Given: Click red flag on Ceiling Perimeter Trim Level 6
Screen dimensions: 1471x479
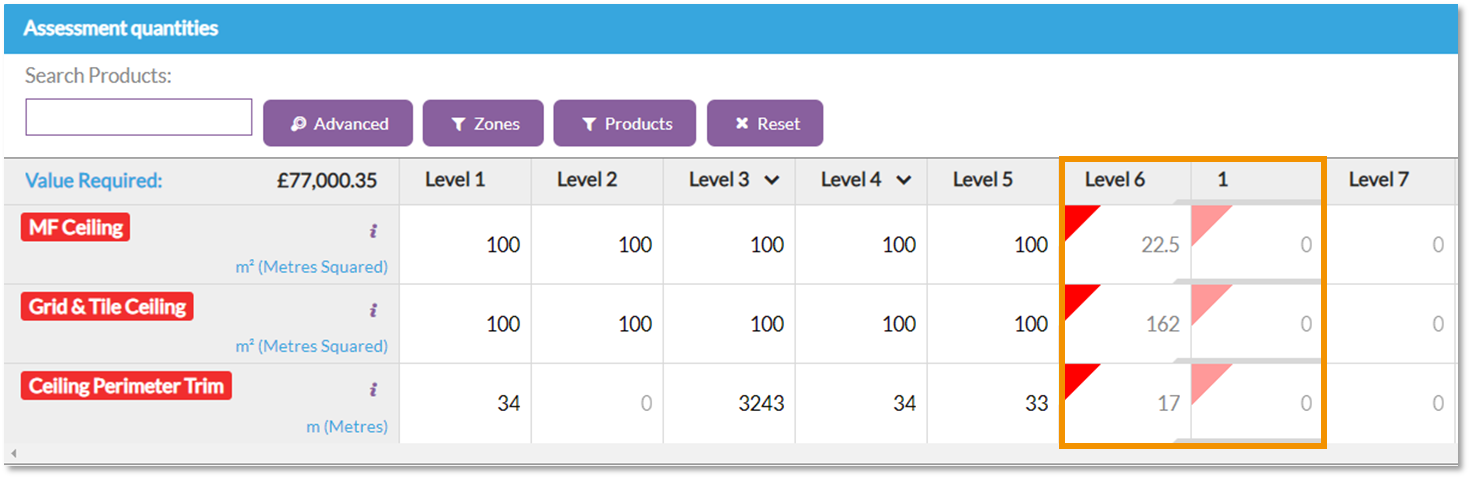Looking at the screenshot, I should pyautogui.click(x=1077, y=376).
